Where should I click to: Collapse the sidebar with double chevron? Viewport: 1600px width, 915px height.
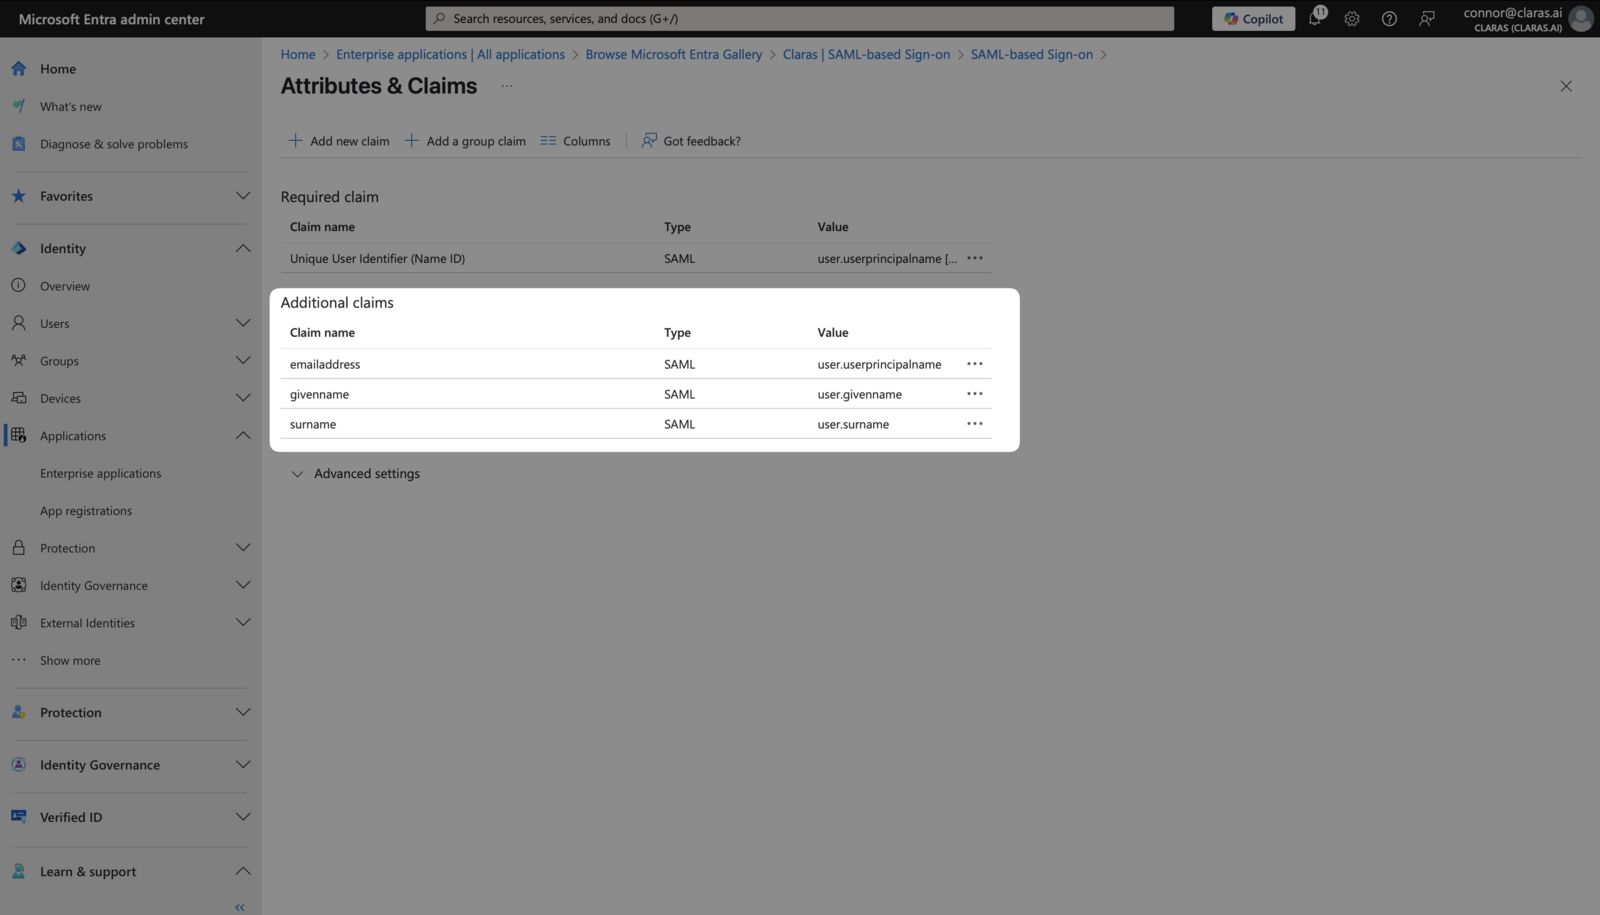tap(240, 907)
